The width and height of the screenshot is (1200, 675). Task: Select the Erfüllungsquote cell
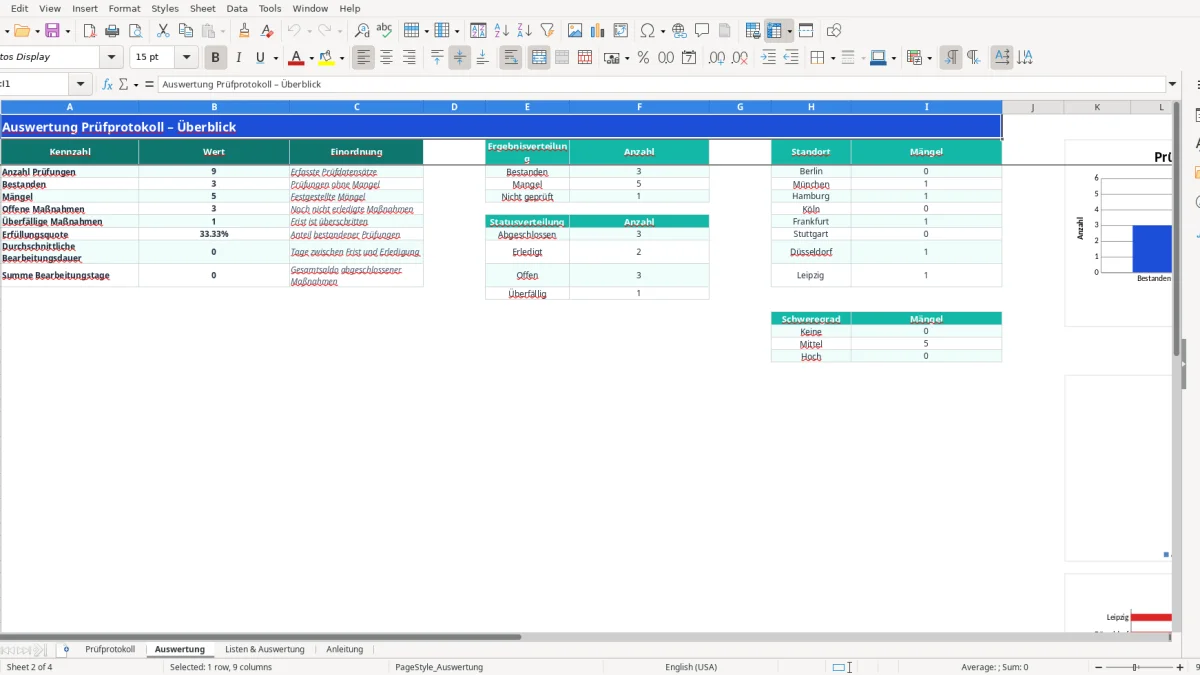point(69,234)
